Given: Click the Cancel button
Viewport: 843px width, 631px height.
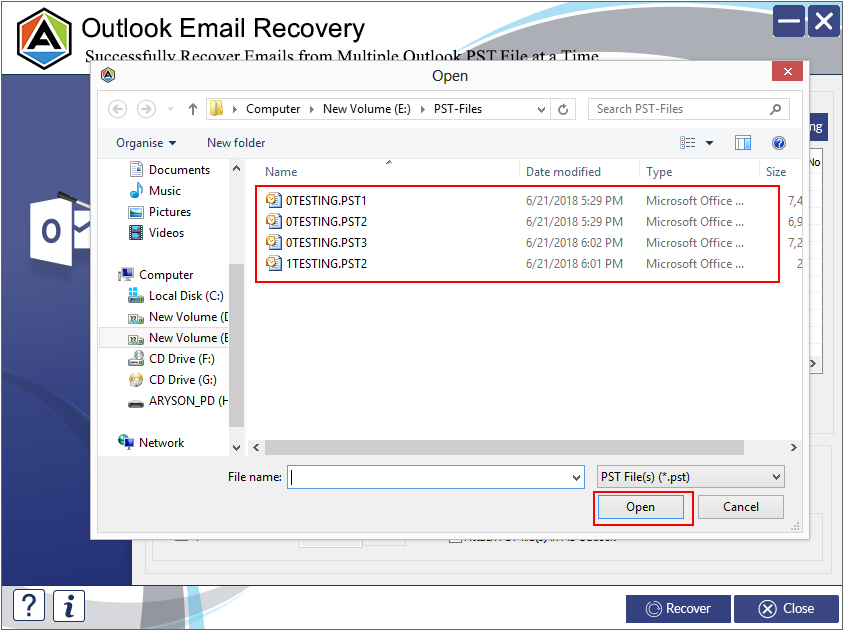Looking at the screenshot, I should click(740, 507).
